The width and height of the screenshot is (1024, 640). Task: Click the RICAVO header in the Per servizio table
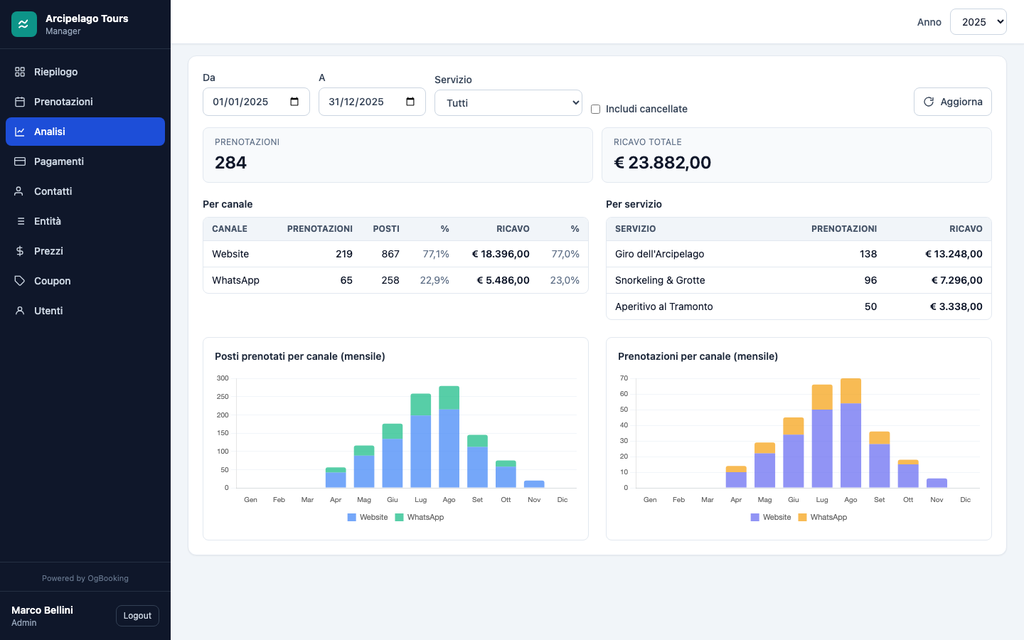coord(966,229)
